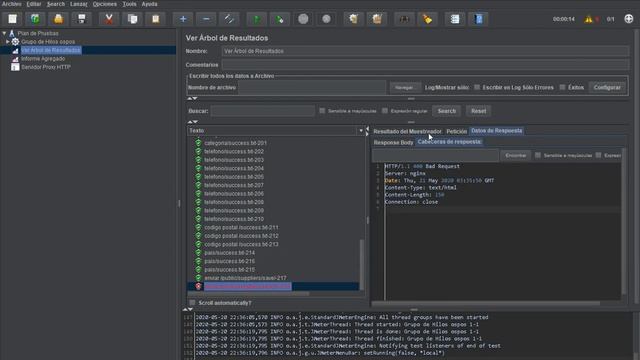Click the response headers horizontal scrollbar
This screenshot has height=360, width=640.
pos(486,303)
